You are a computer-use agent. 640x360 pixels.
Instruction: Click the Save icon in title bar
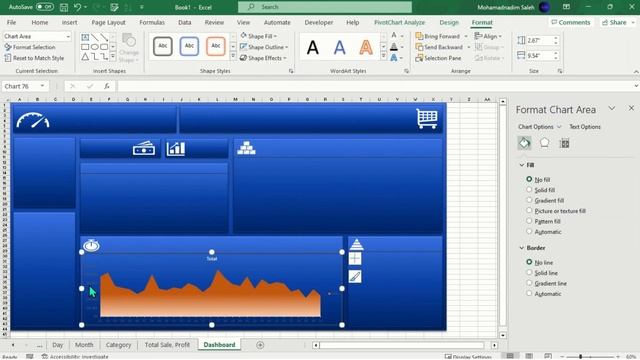[64, 7]
